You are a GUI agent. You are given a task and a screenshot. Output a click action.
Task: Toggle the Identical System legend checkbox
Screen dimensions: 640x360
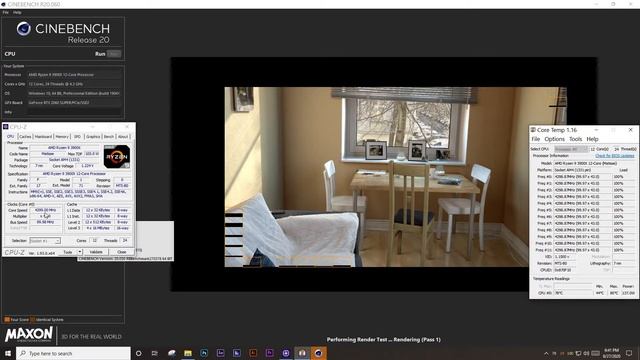coord(33,320)
